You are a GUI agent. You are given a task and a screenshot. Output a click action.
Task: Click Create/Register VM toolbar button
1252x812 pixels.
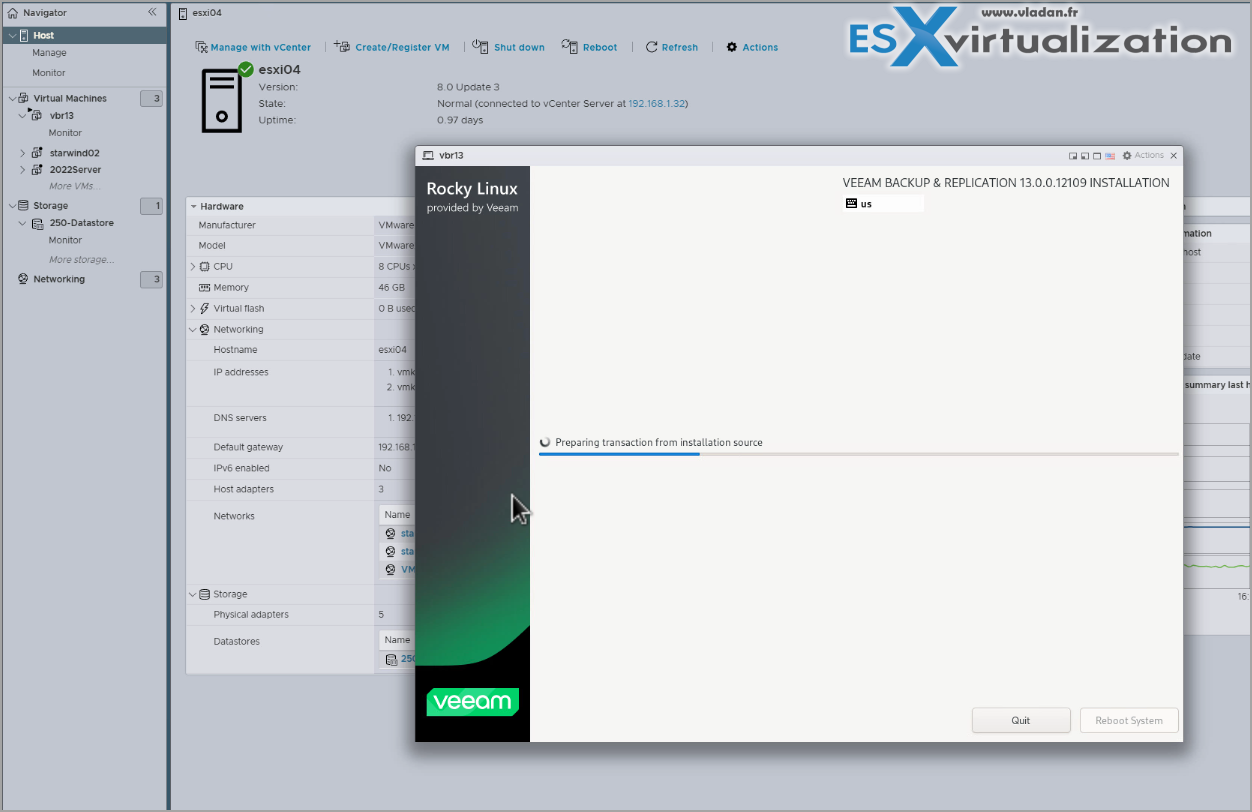click(392, 47)
